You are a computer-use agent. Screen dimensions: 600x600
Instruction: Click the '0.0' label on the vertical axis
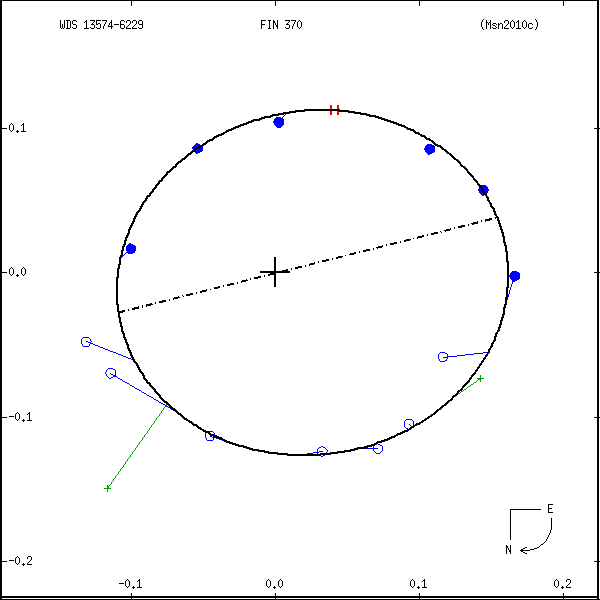point(17,272)
